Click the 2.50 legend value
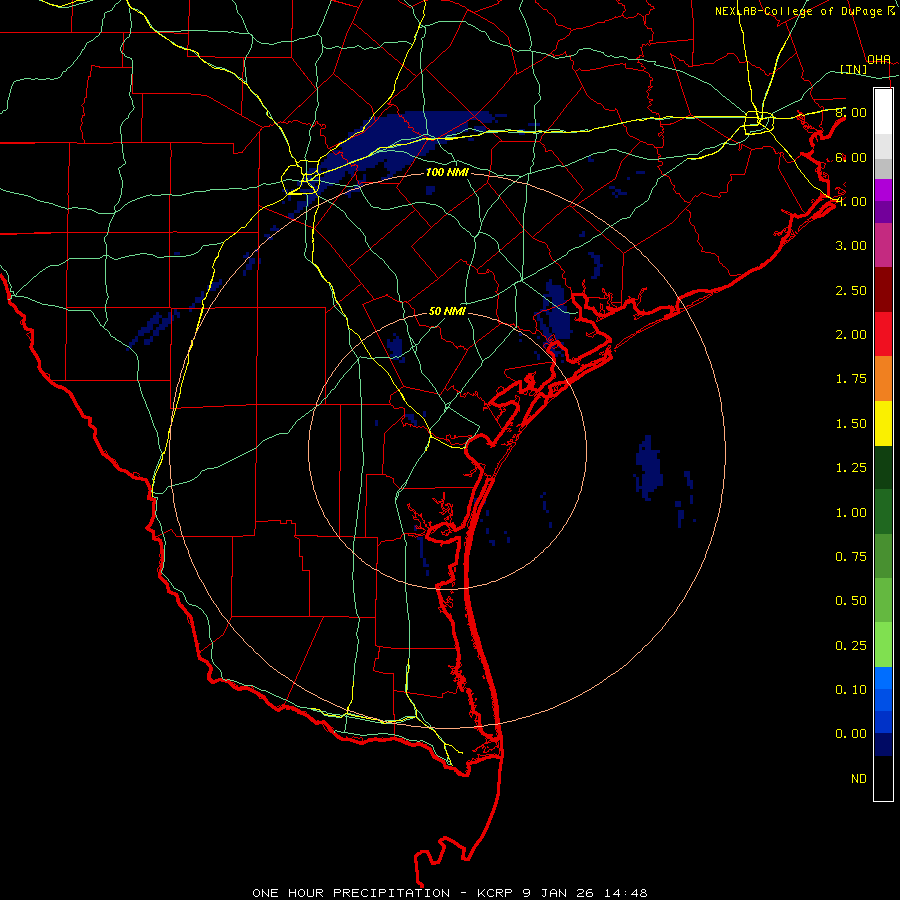The image size is (900, 900). (x=851, y=290)
